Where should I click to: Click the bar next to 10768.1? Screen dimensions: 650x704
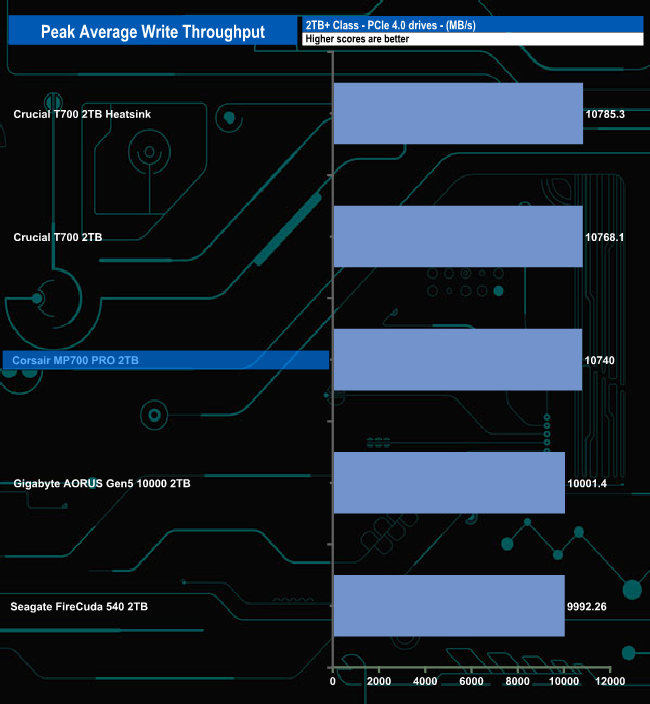point(458,237)
